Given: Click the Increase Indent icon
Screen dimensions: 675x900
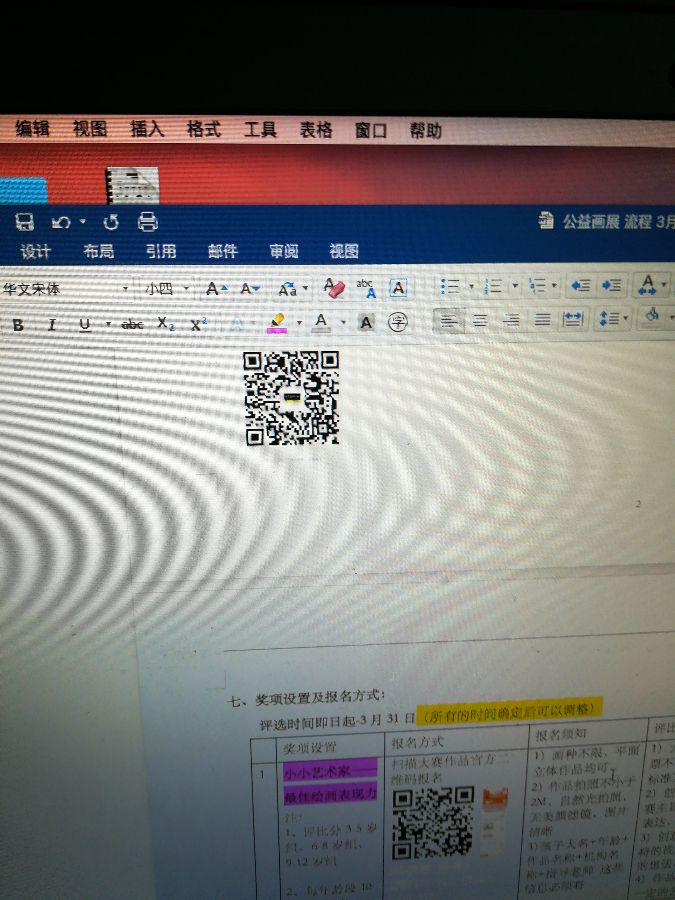Looking at the screenshot, I should click(612, 287).
